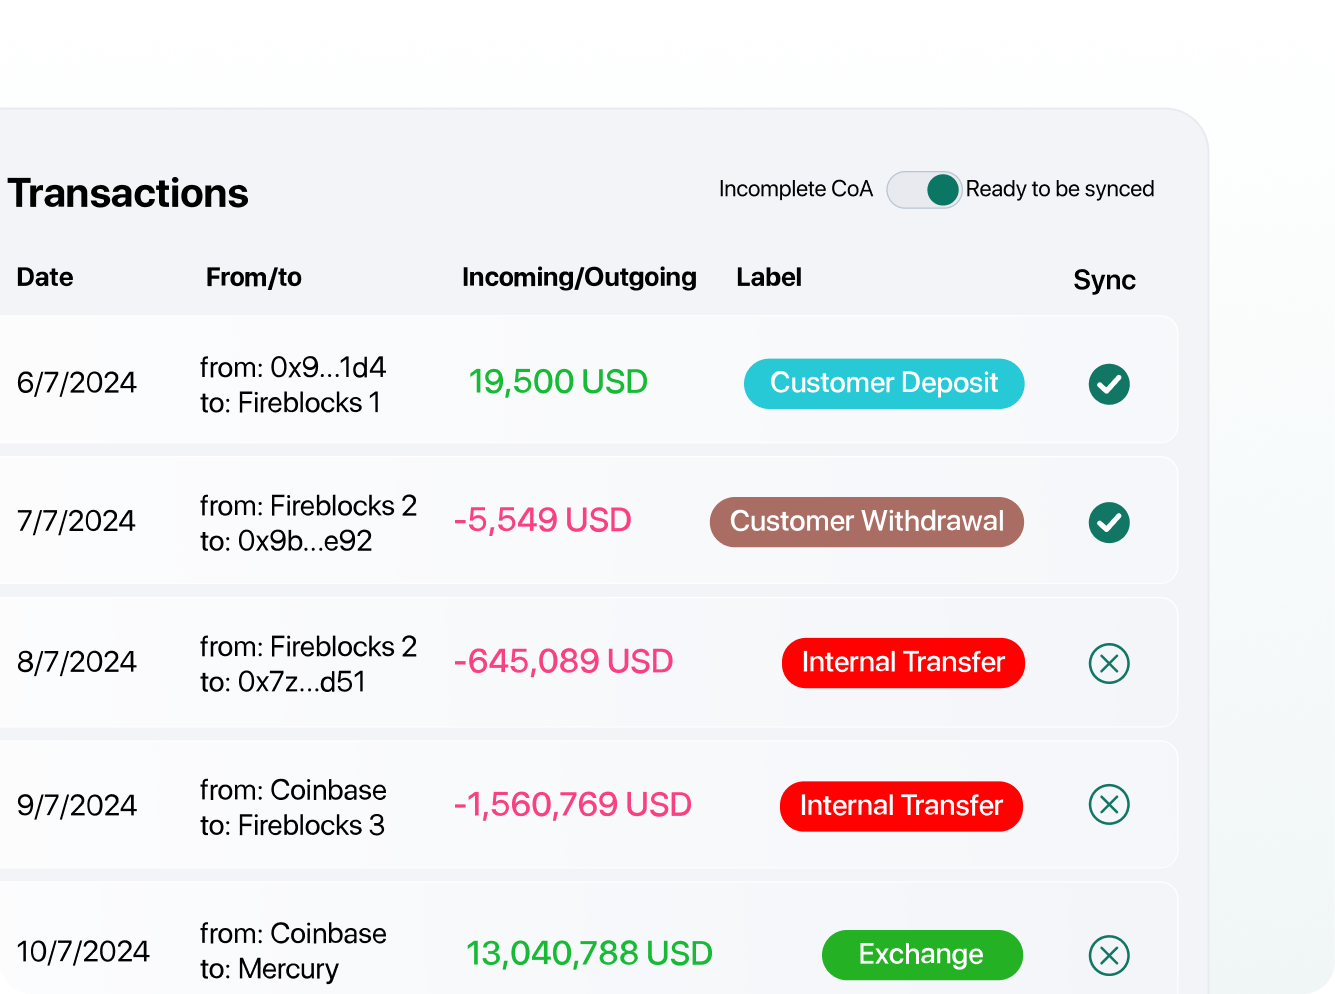Click the synced checkmark for 6/7/2024 transaction
1335x994 pixels.
1109,384
